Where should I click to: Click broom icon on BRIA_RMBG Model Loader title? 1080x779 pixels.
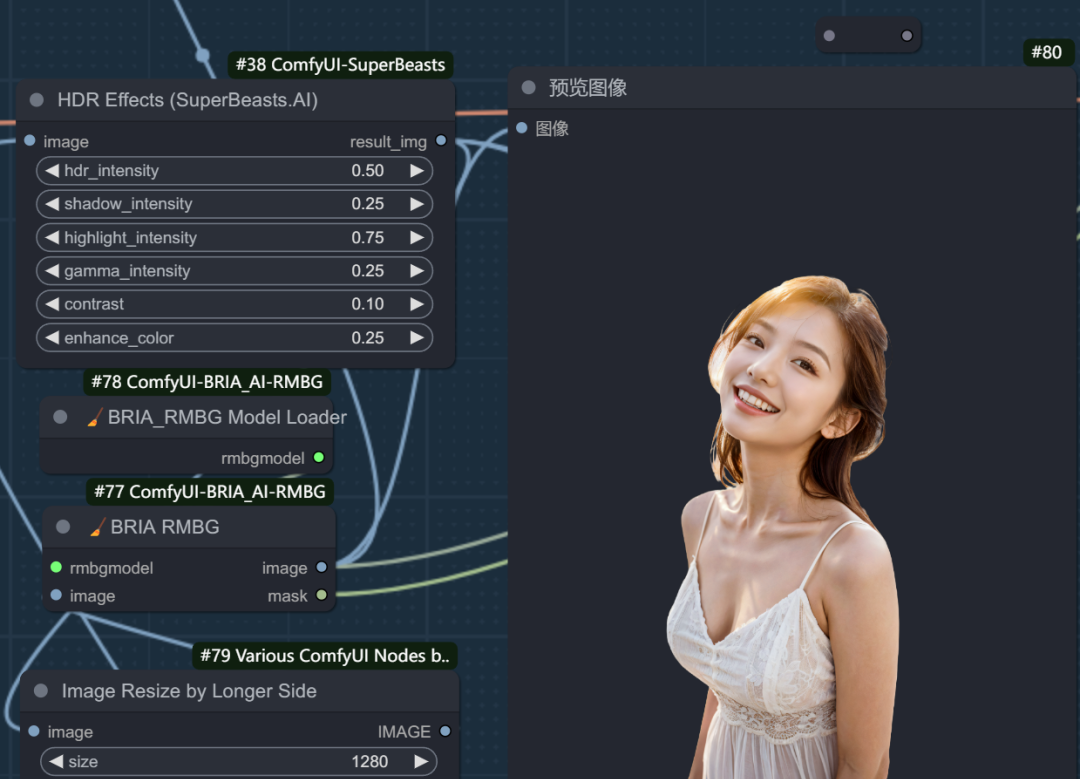coord(96,417)
